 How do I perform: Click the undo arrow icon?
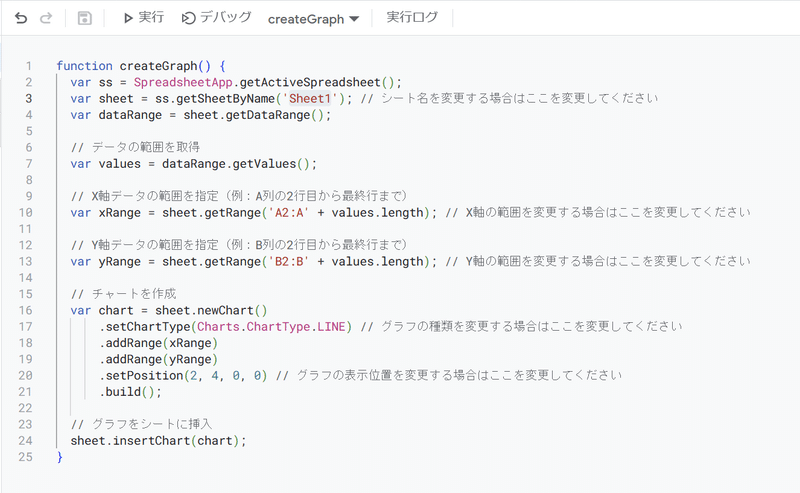point(21,19)
